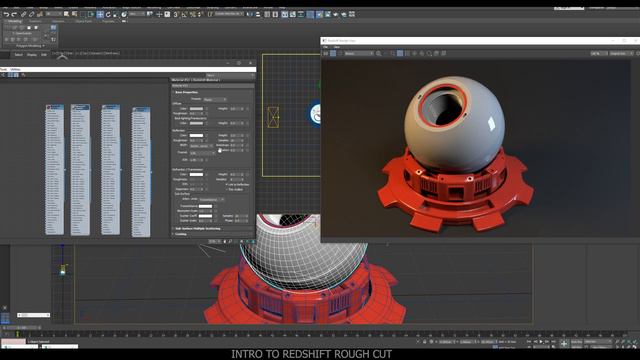Select the Link tool chain icon
Image resolution: width=640 pixels, height=360 pixels.
click(23, 14)
